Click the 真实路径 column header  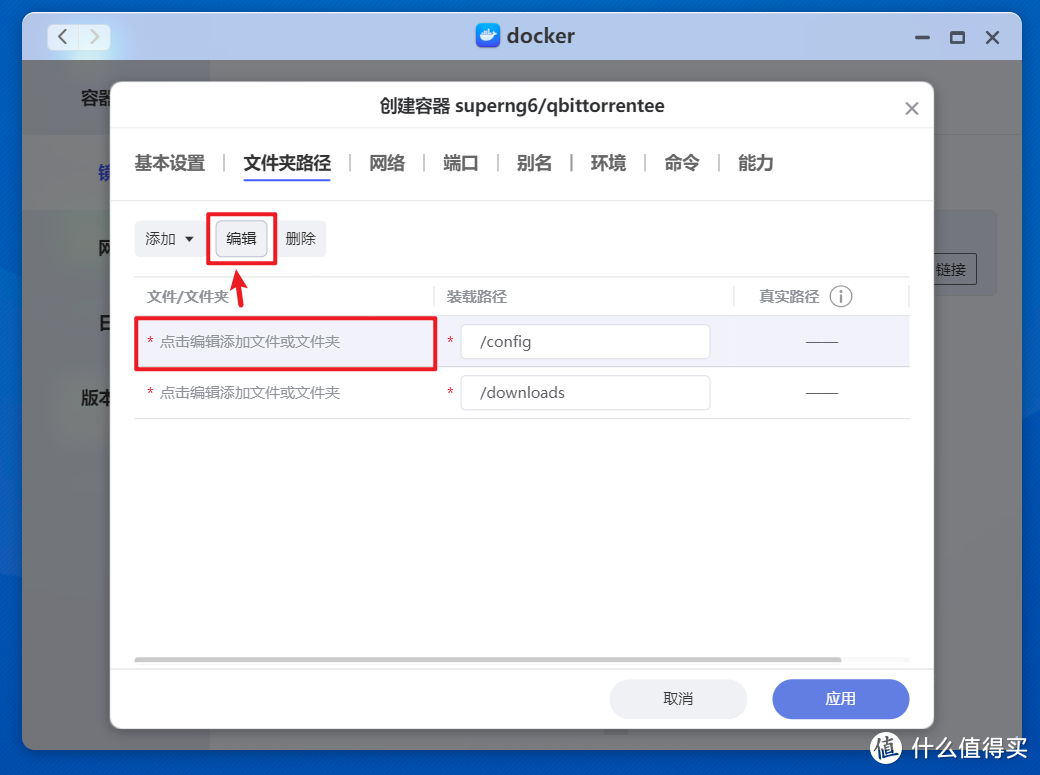tap(789, 297)
